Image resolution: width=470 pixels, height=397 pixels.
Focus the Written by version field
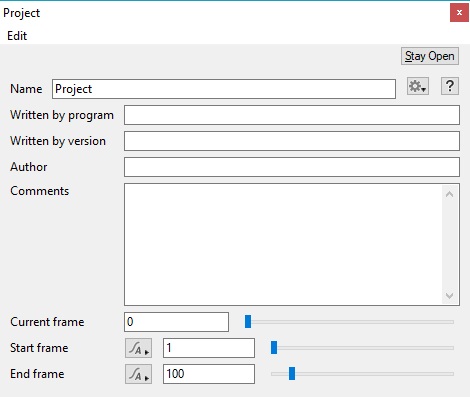point(292,141)
